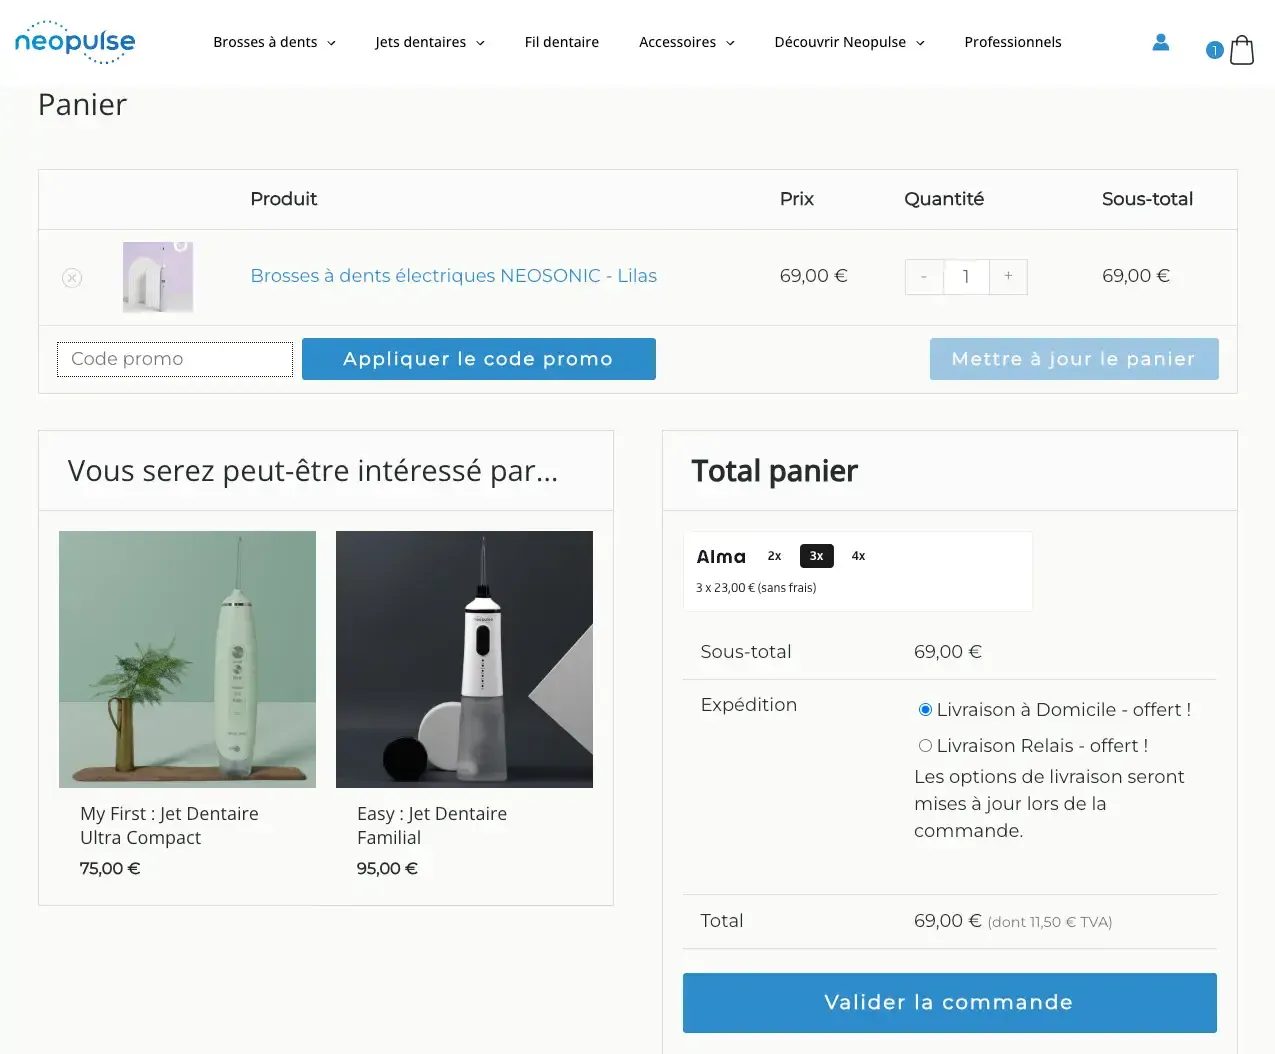Select Alma 3x installment option
The height and width of the screenshot is (1054, 1275).
[817, 556]
